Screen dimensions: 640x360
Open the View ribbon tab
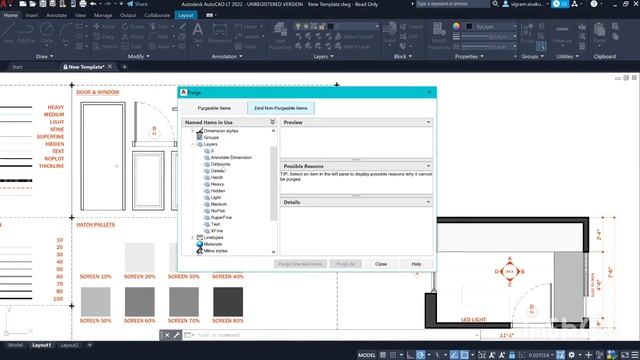(80, 15)
